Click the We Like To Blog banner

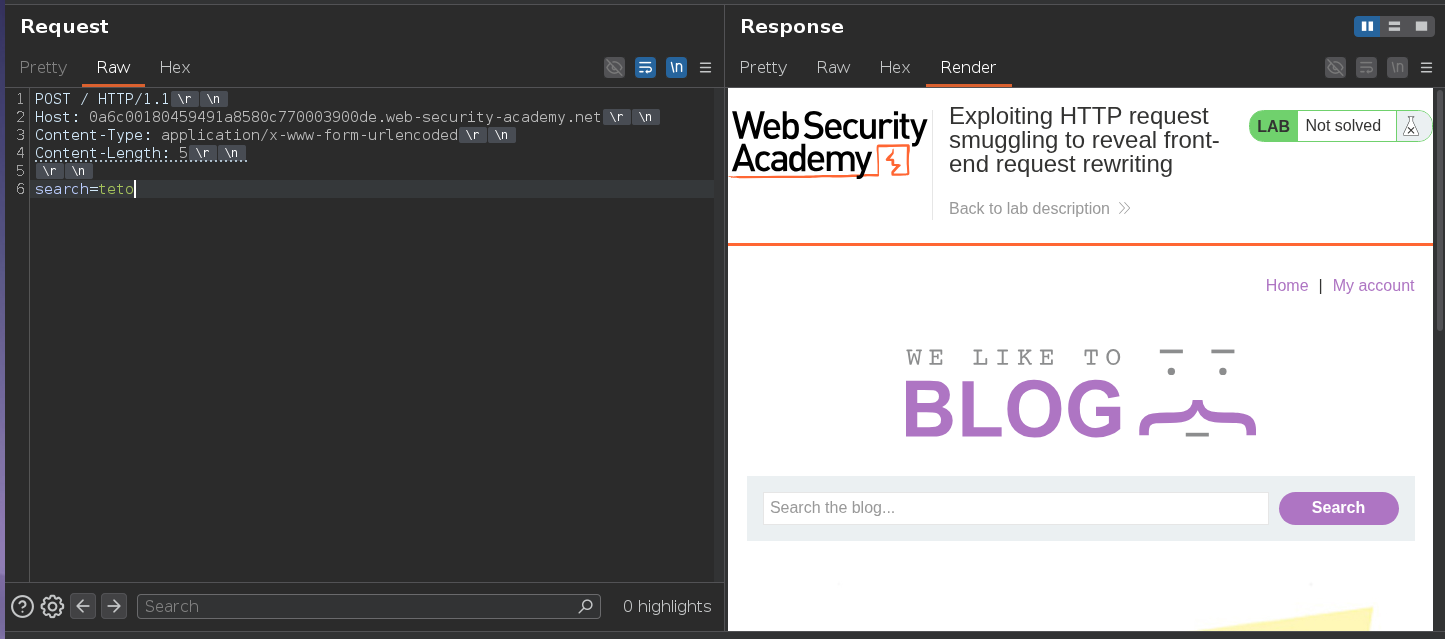pos(1080,393)
